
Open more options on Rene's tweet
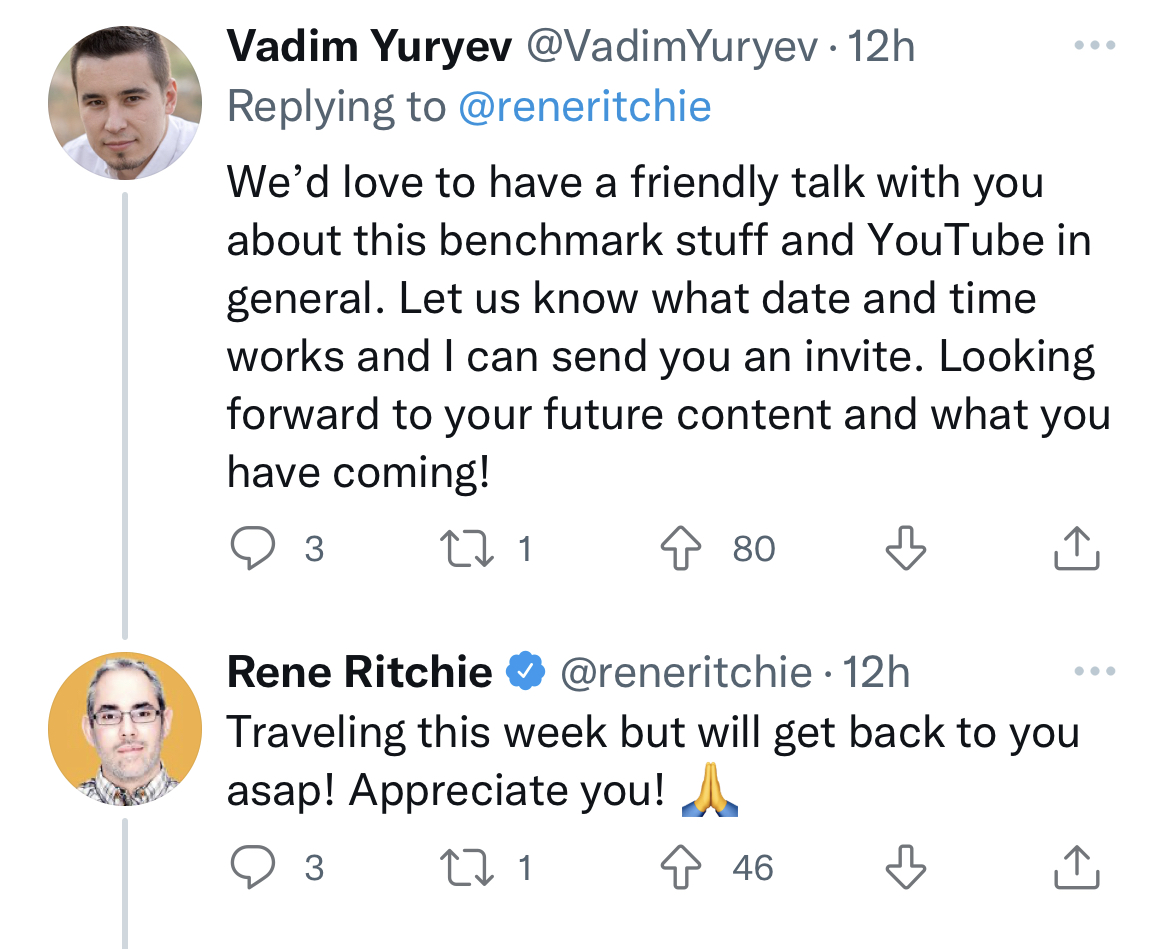(x=1092, y=672)
